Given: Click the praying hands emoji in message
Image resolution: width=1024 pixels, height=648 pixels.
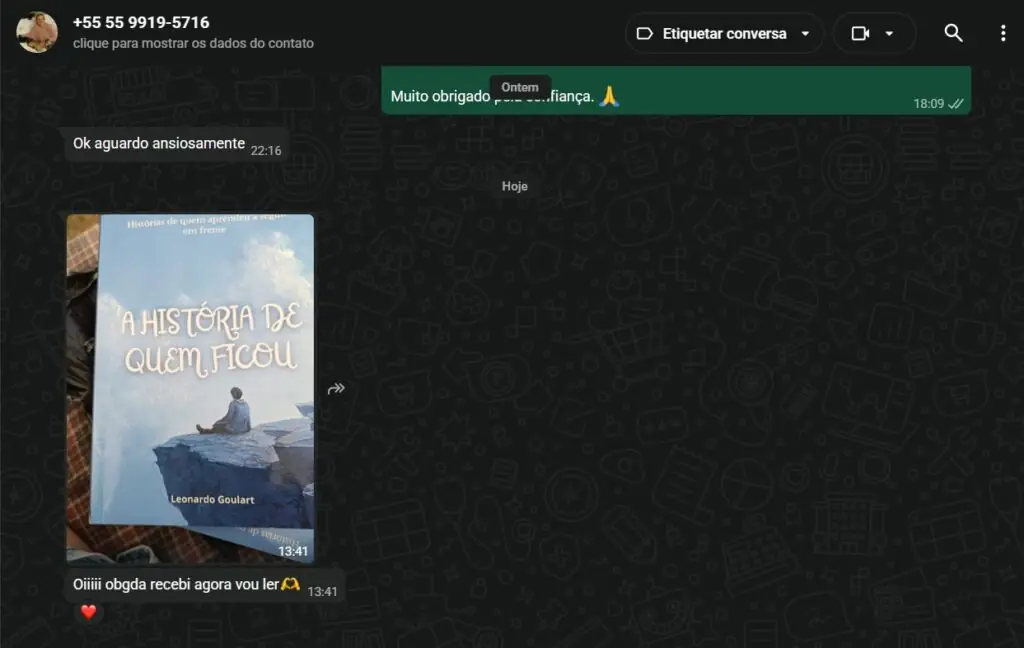Looking at the screenshot, I should pyautogui.click(x=609, y=96).
